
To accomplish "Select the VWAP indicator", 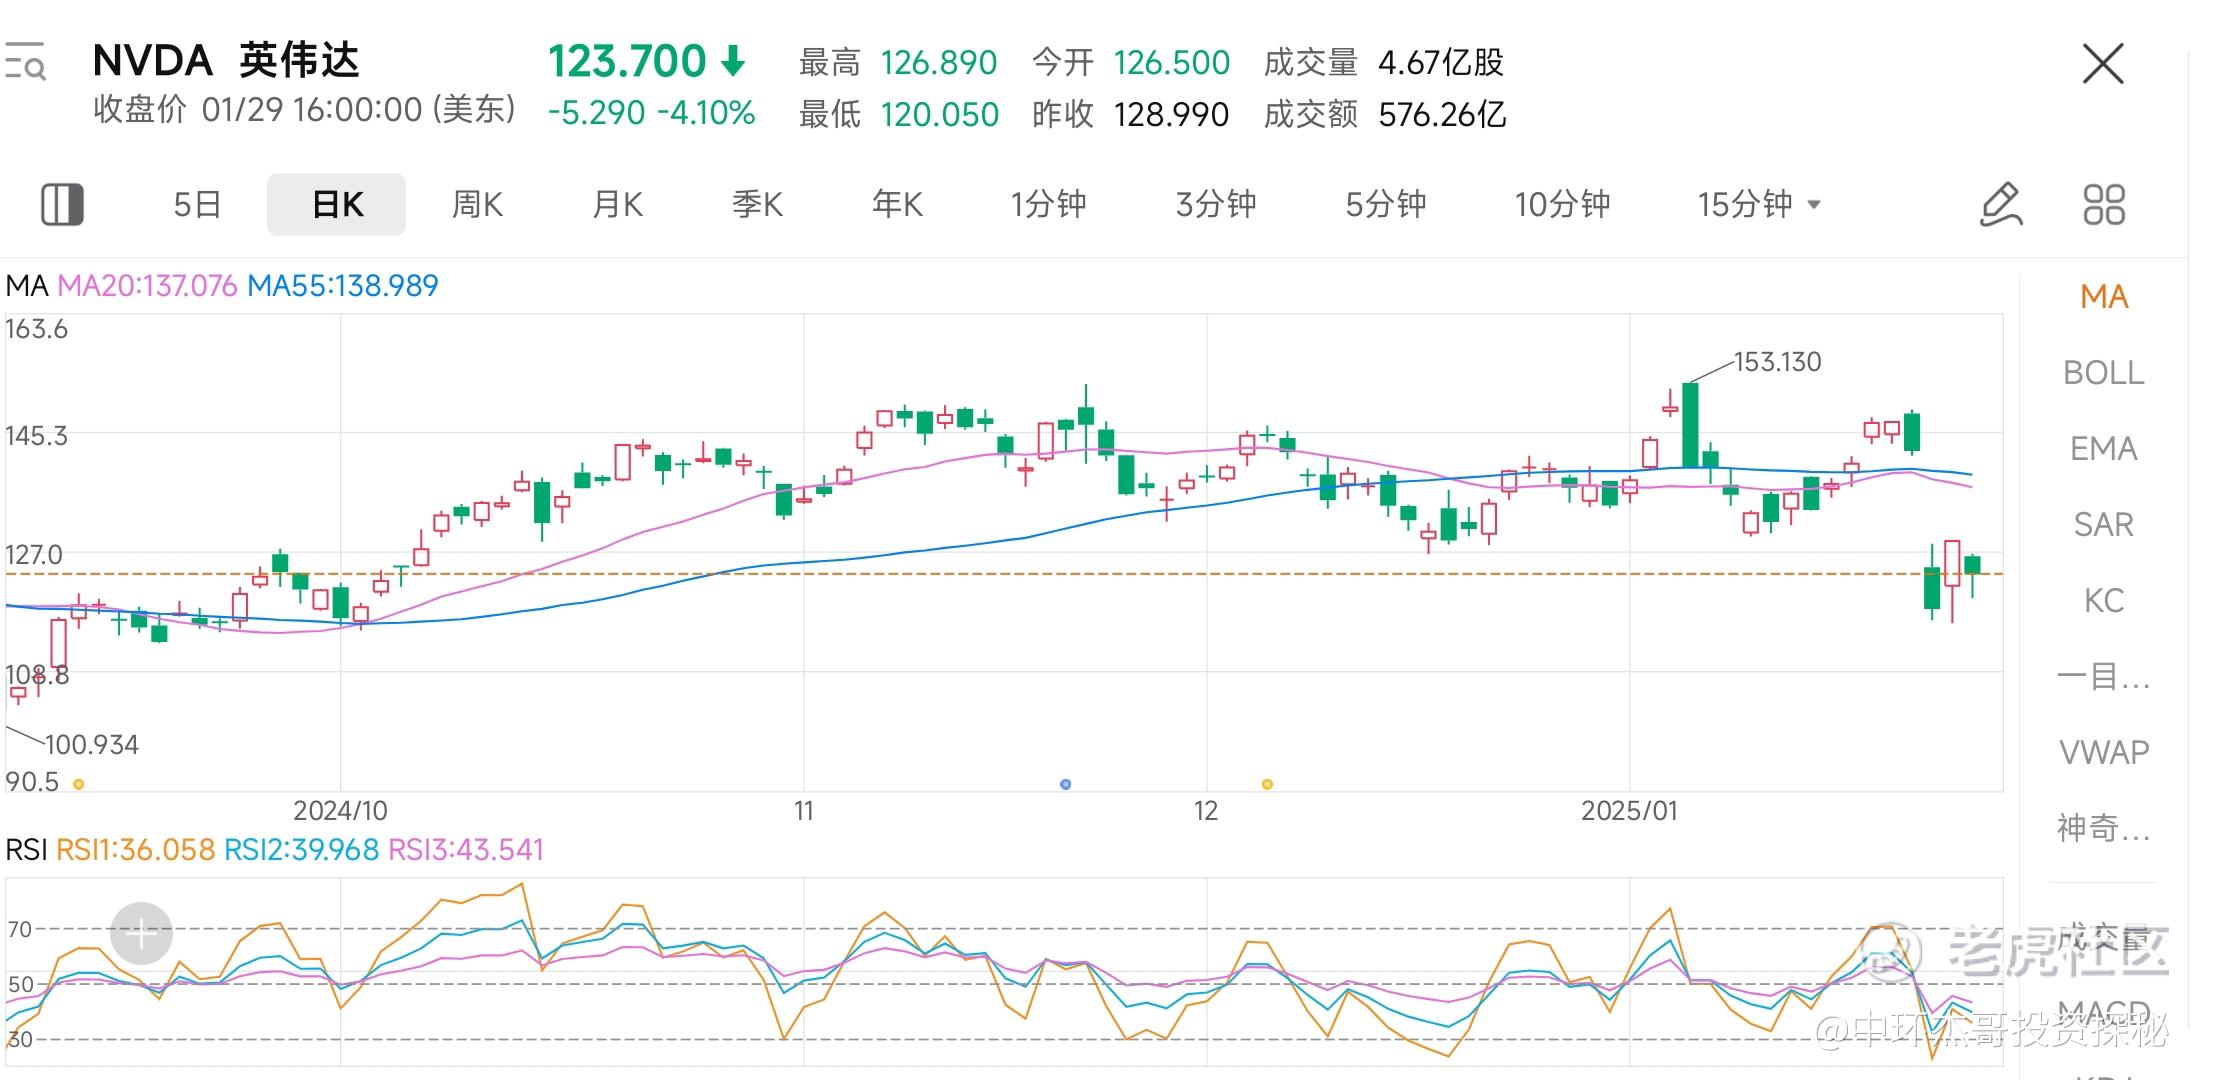I will tap(2104, 753).
